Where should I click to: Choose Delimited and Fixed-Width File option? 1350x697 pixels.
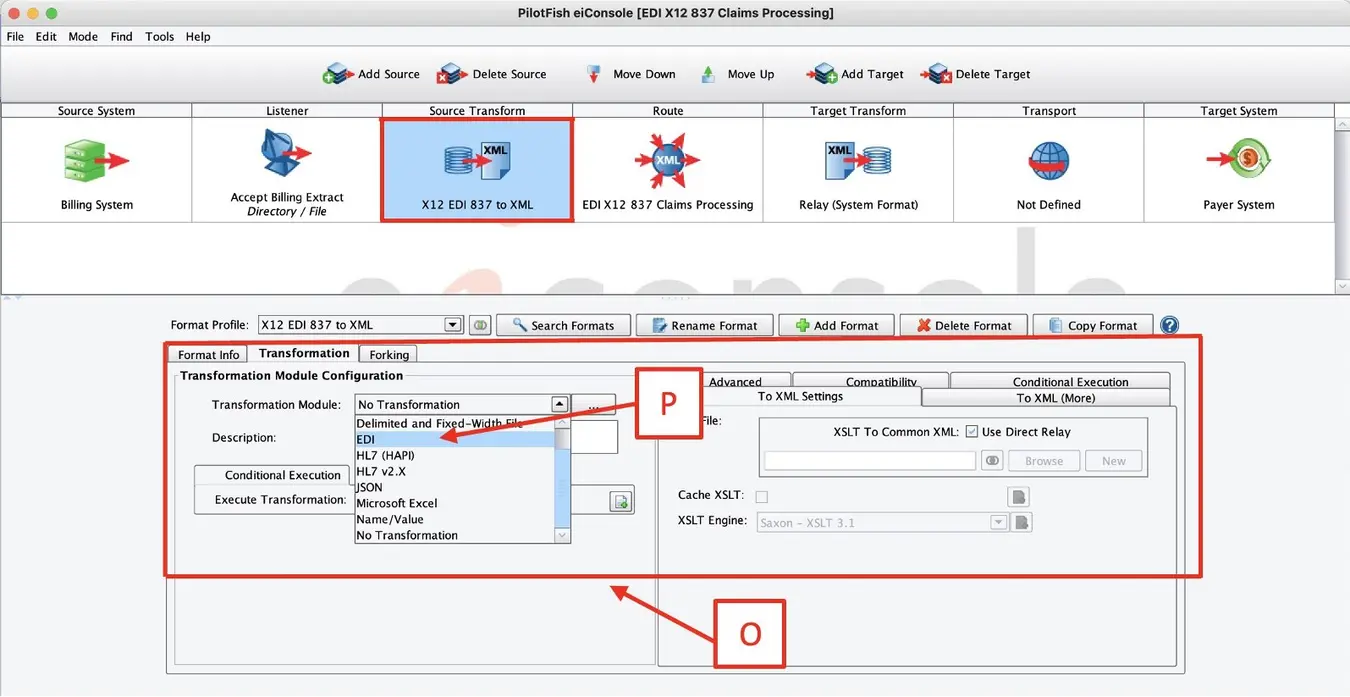click(455, 423)
